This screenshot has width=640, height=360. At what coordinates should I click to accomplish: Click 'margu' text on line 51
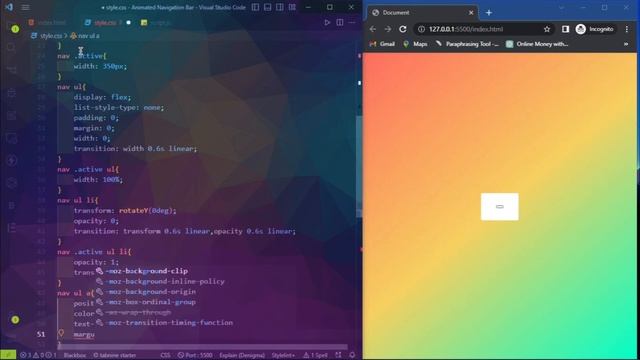click(84, 334)
